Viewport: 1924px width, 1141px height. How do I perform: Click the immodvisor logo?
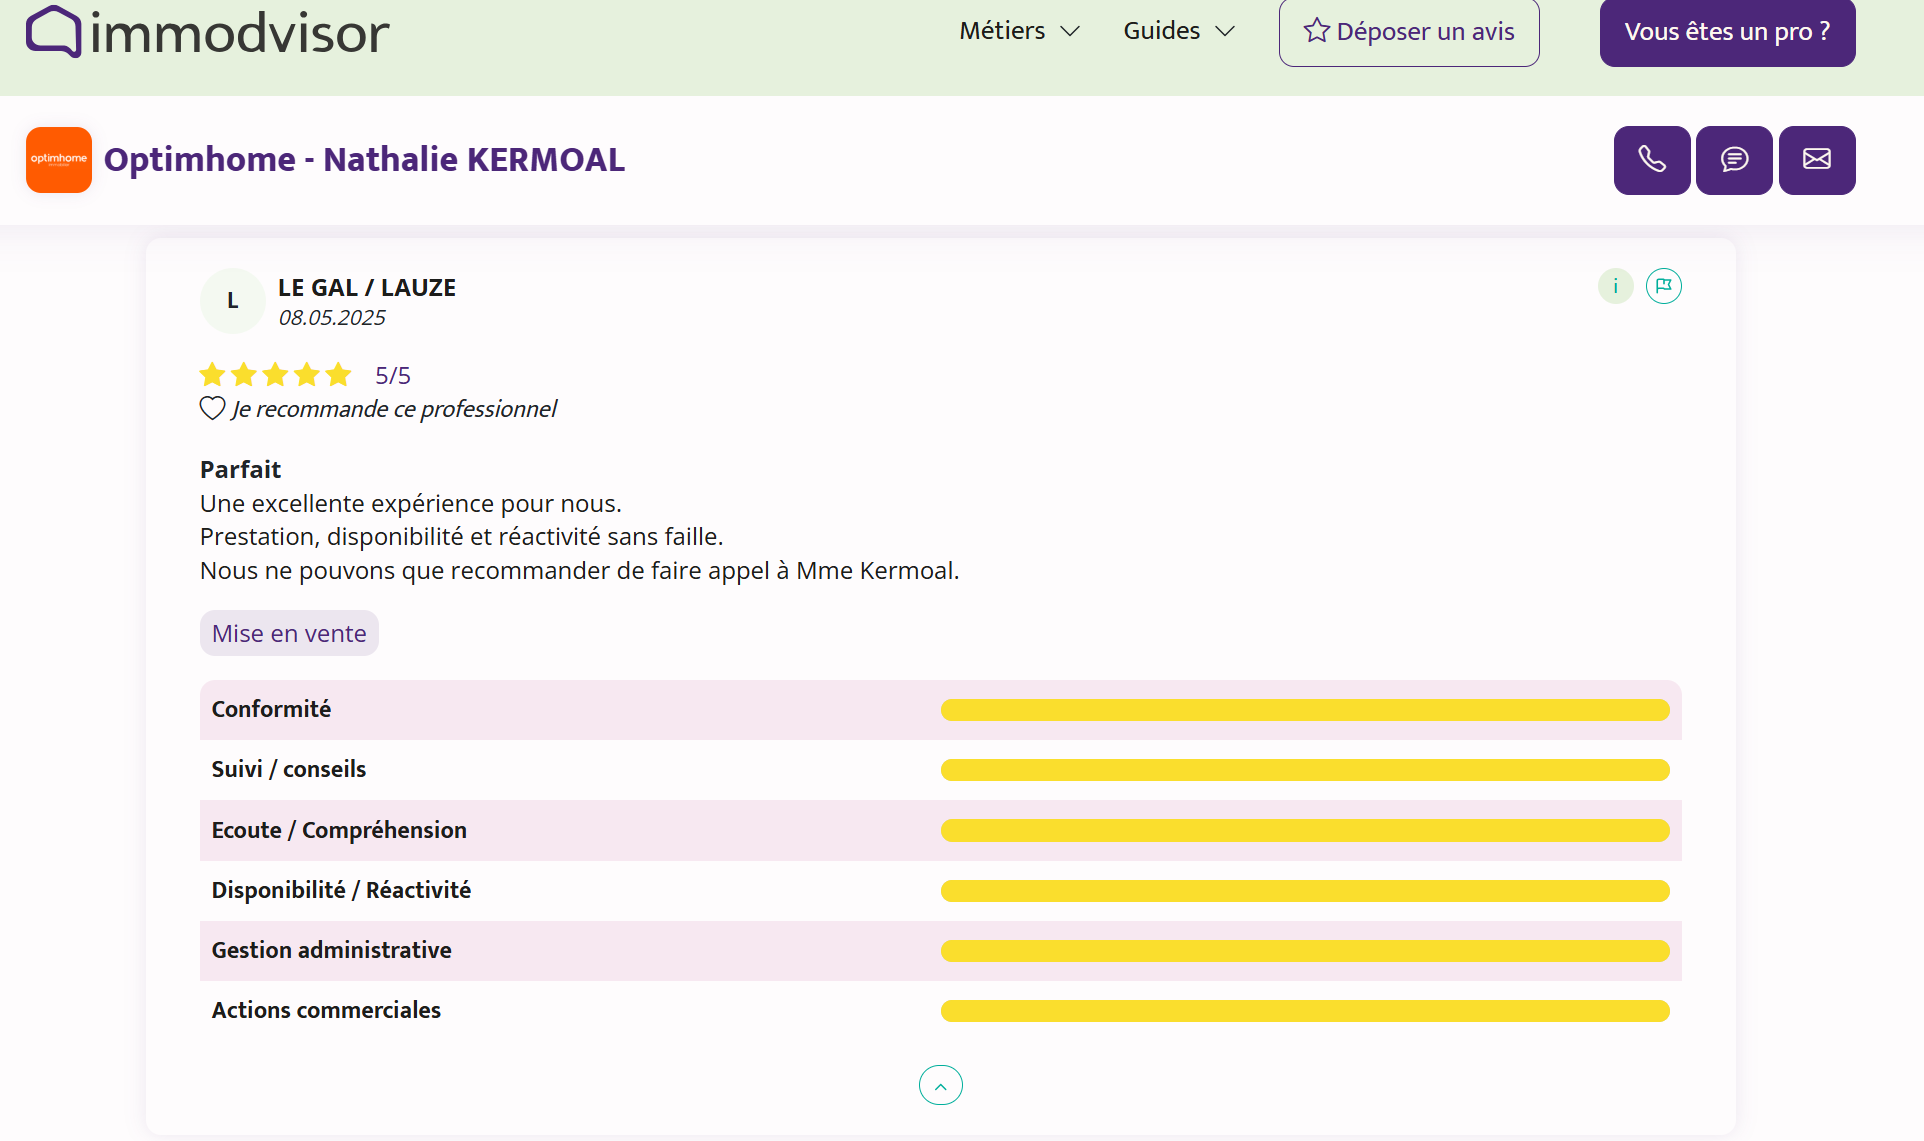pyautogui.click(x=207, y=32)
